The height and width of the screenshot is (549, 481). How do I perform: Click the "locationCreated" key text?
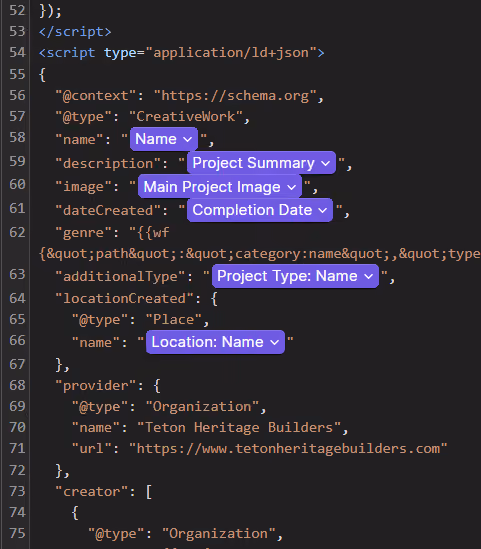124,298
